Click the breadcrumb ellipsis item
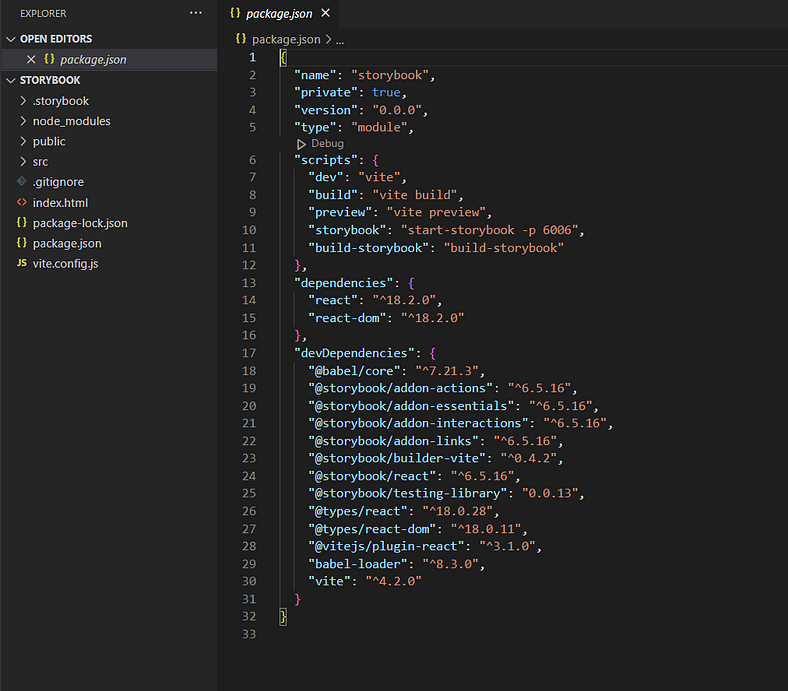788x691 pixels. click(340, 40)
